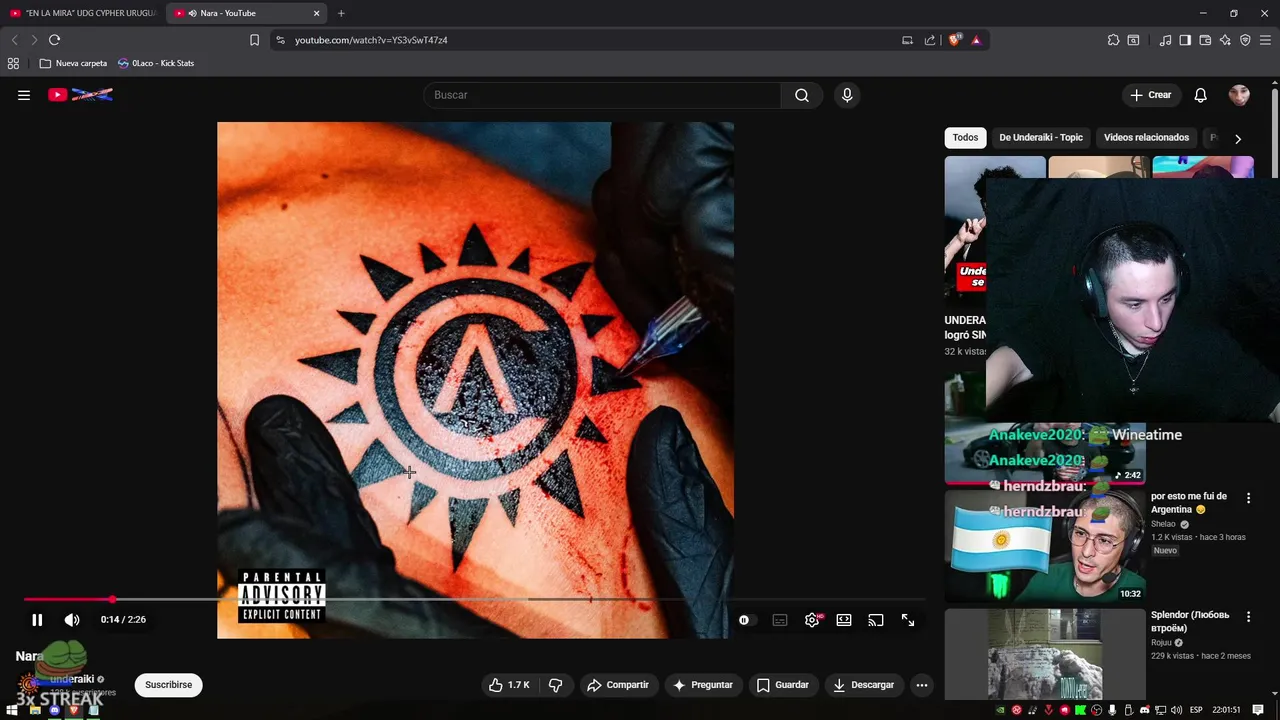Screen dimensions: 1280x720
Task: Subscribe with the Suscribirse button
Action: pyautogui.click(x=168, y=685)
